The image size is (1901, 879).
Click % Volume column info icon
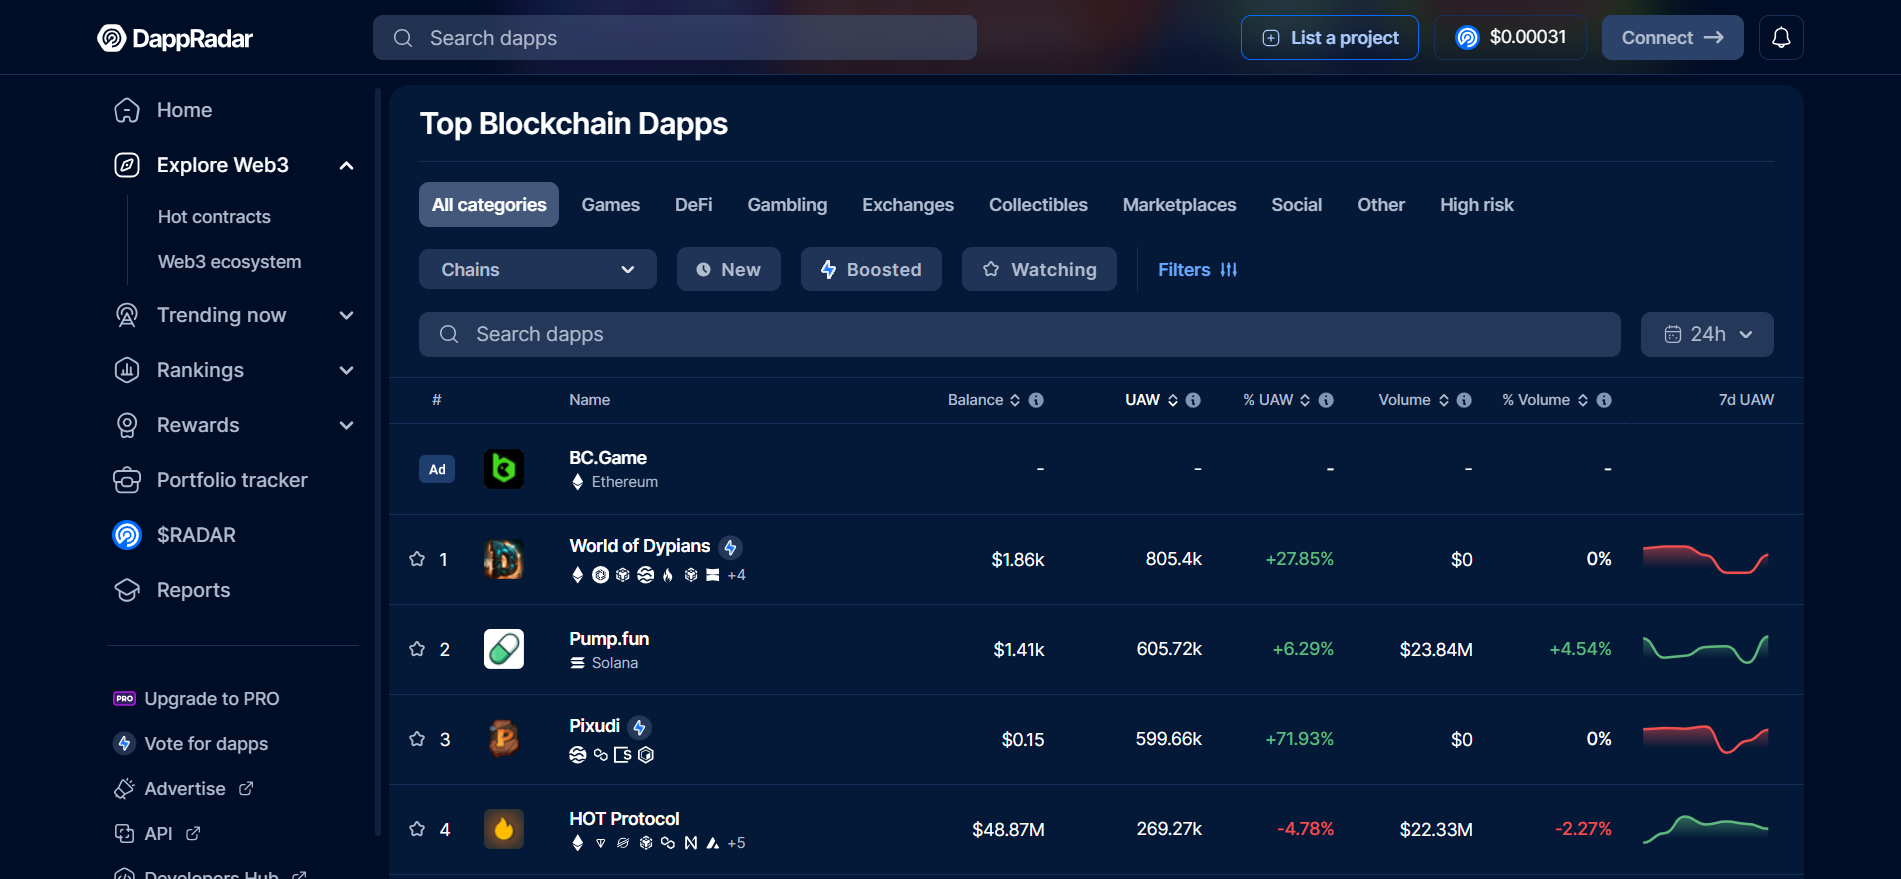point(1604,400)
